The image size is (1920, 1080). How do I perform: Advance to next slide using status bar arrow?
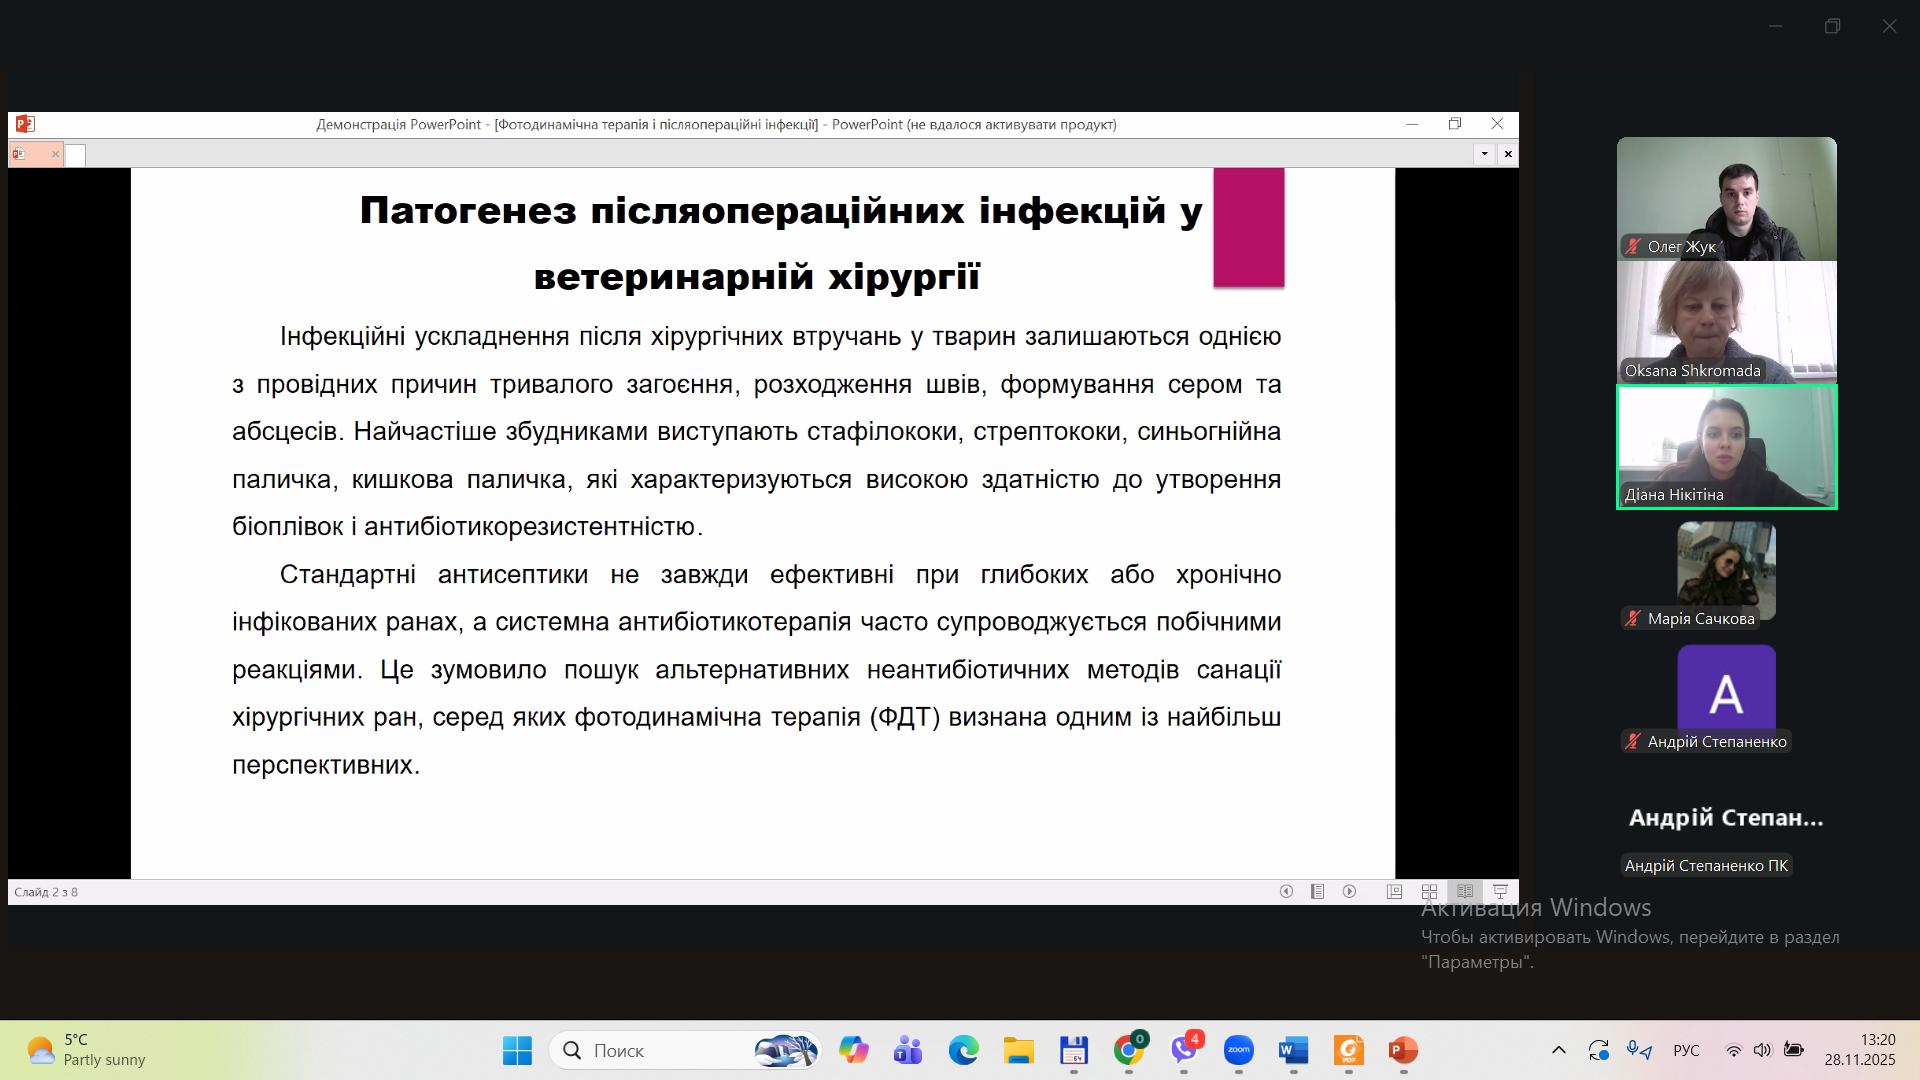(1349, 891)
